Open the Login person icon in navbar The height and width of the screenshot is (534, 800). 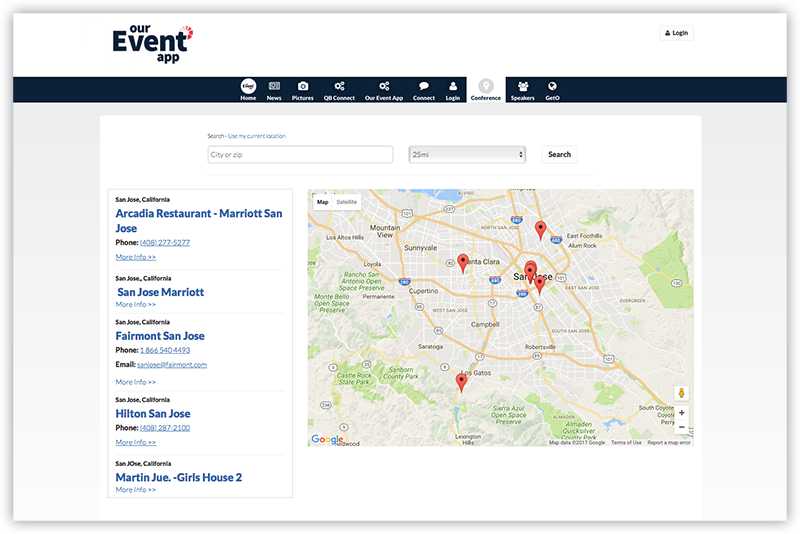point(453,90)
